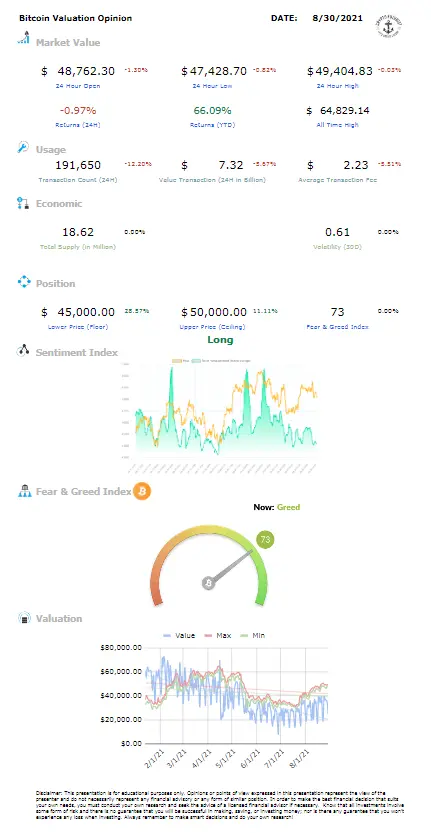431x833 pixels.
Task: Click the Market Value heading
Action: point(67,42)
